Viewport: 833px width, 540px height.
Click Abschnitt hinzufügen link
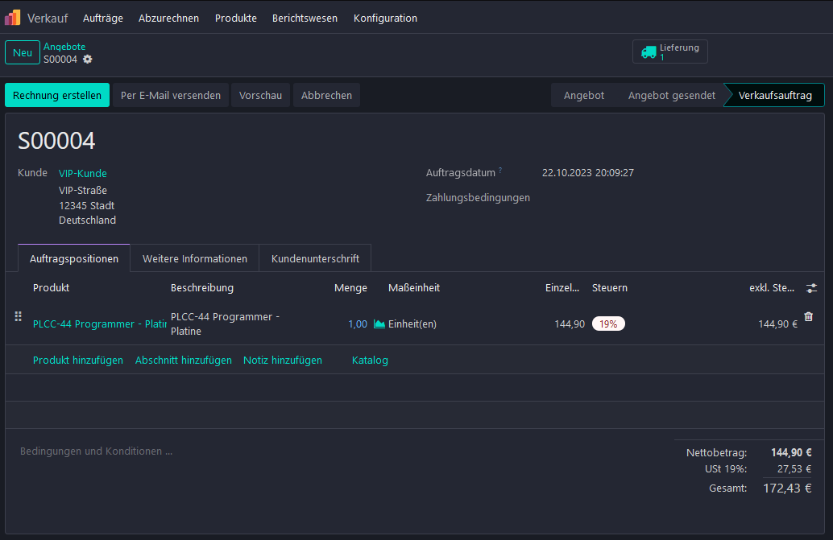click(x=183, y=360)
